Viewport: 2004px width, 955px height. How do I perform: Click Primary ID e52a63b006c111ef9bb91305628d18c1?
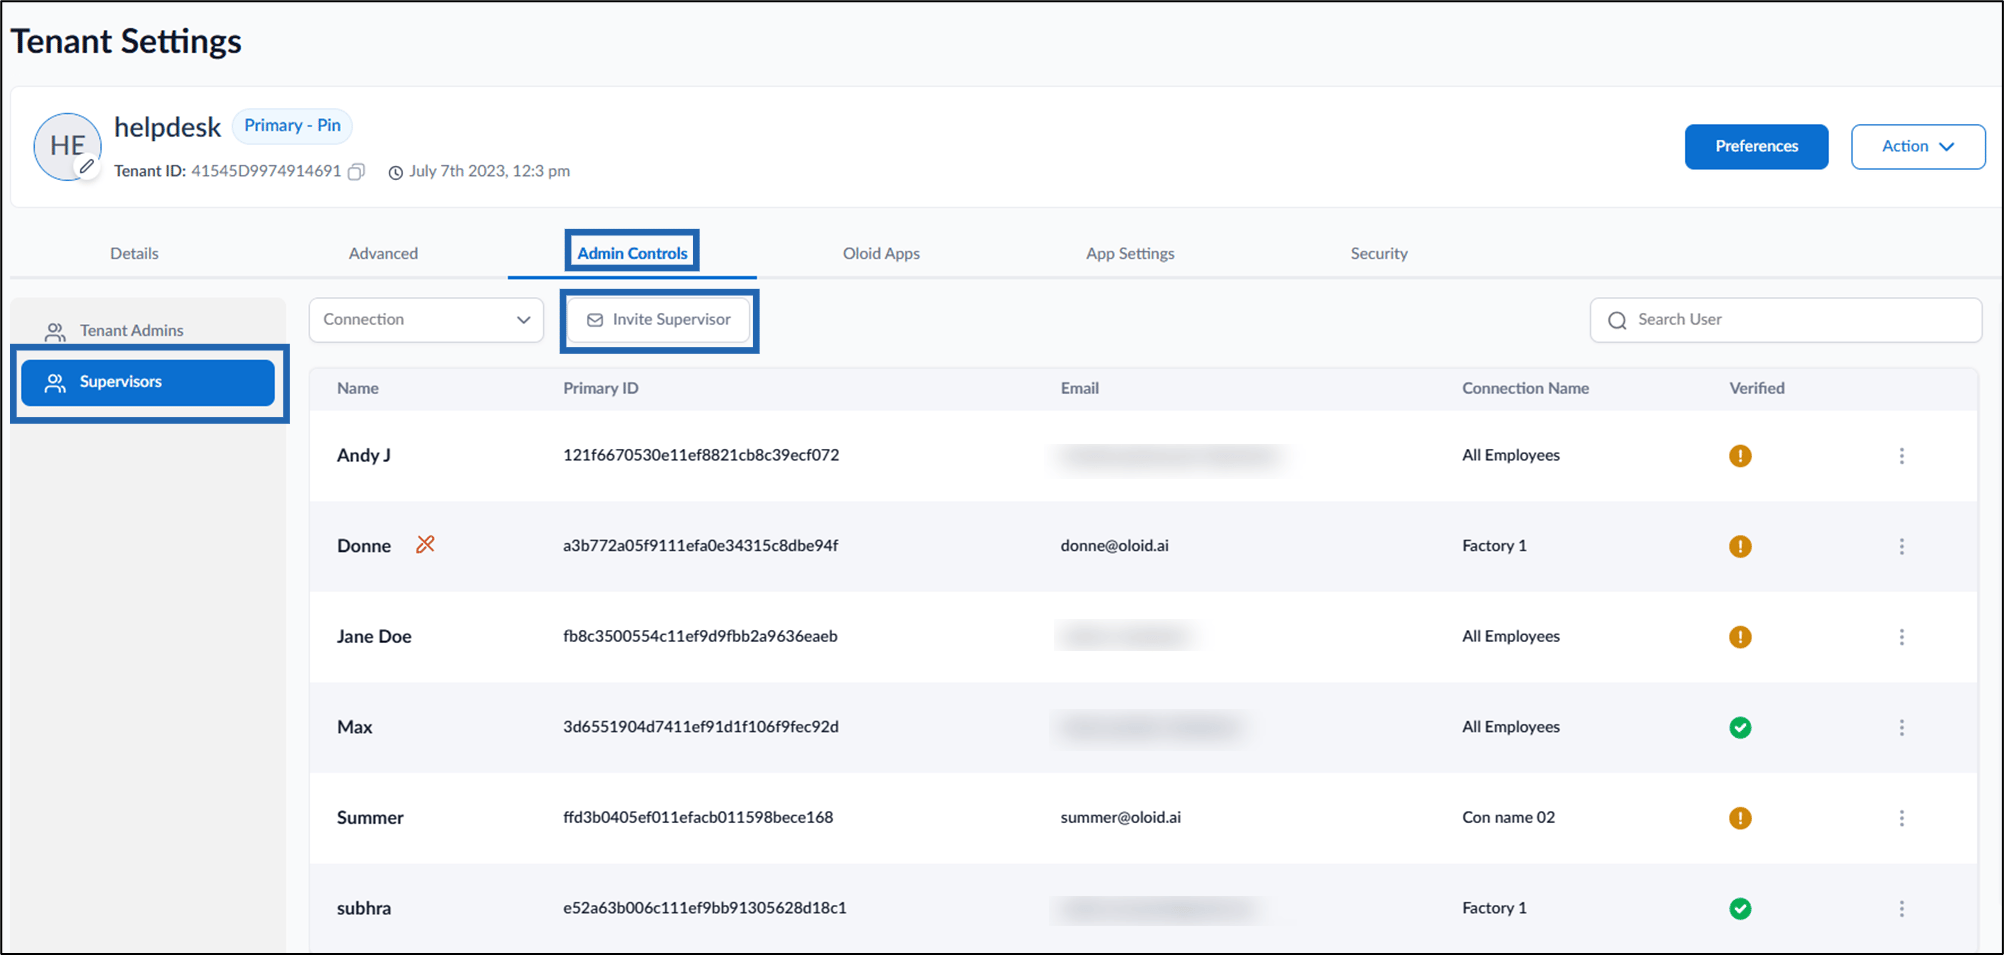tap(705, 908)
